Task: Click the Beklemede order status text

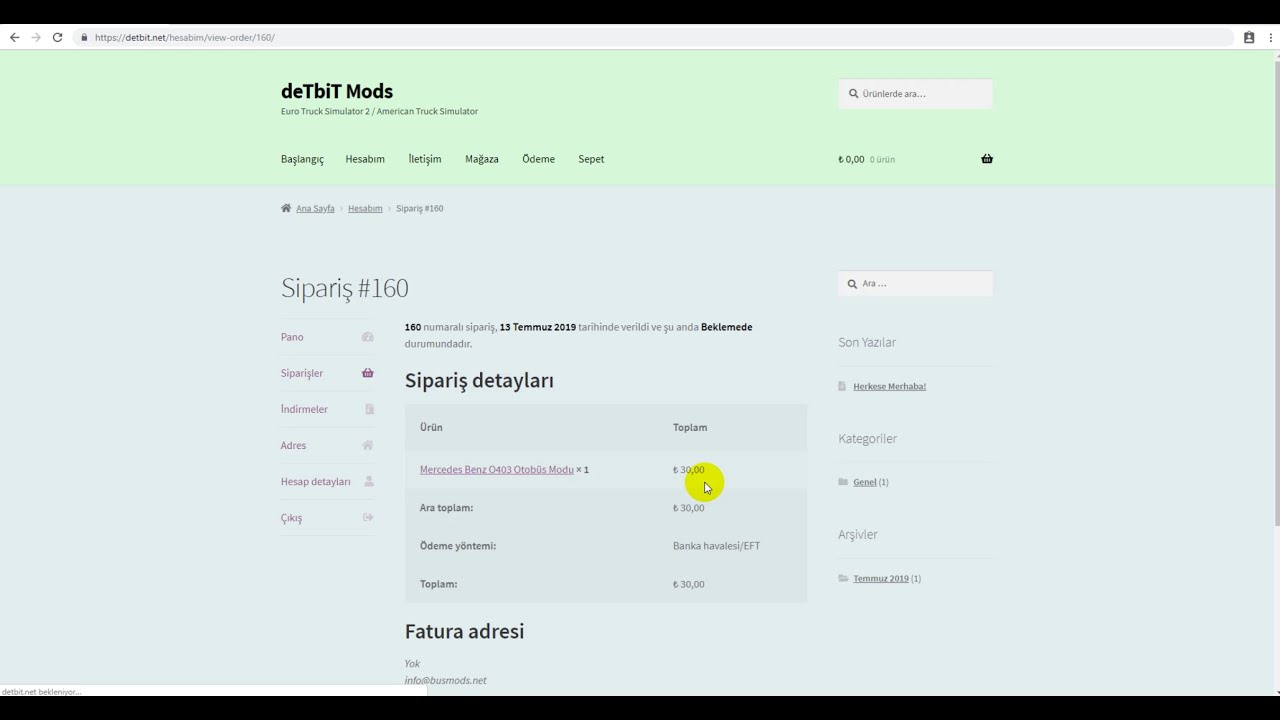Action: [x=727, y=327]
